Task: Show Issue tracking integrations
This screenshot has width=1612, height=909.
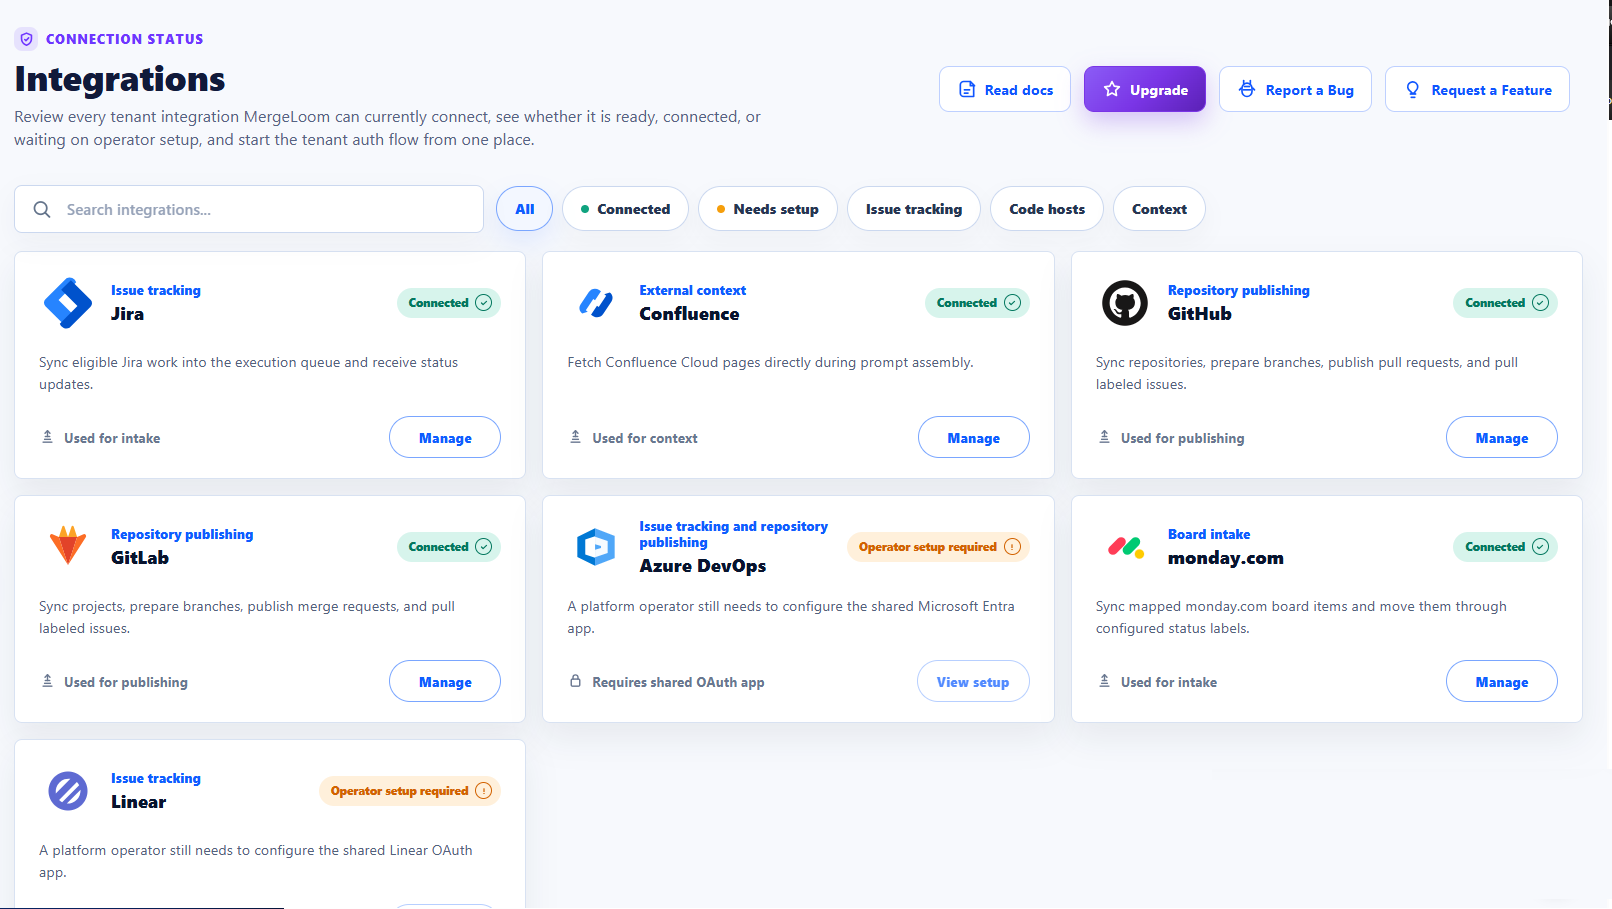Action: click(914, 209)
